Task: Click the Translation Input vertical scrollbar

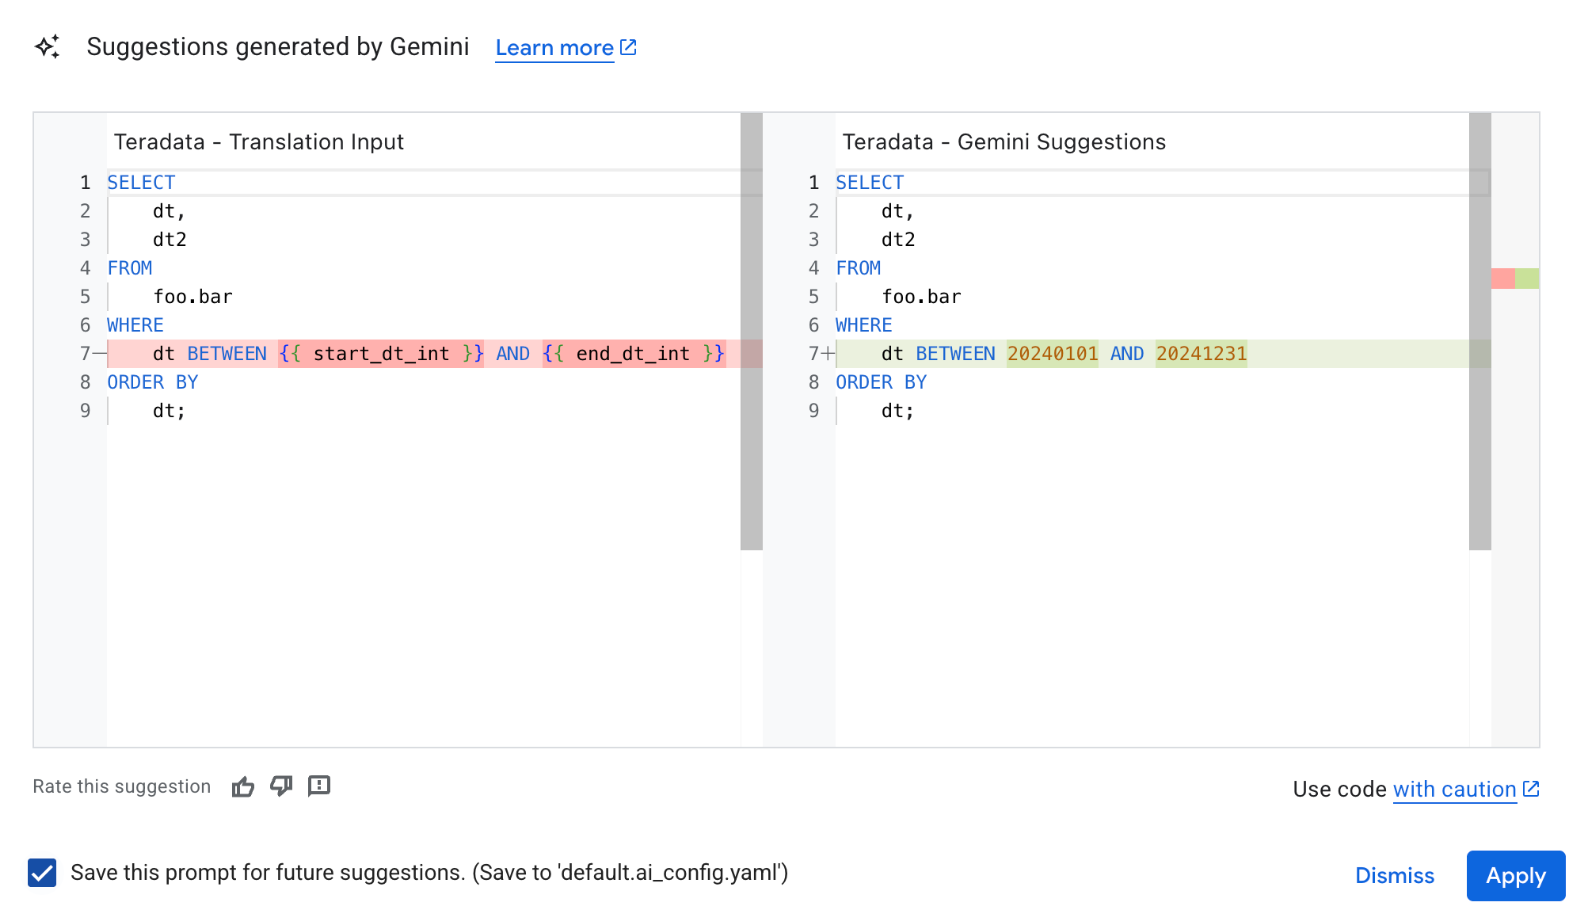Action: click(x=751, y=330)
